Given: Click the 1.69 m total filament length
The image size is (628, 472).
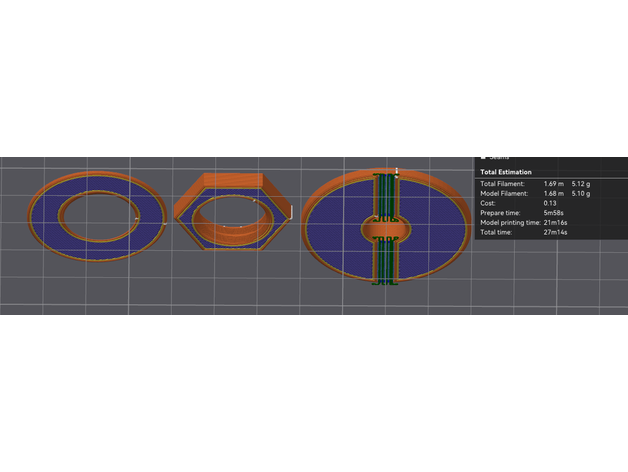Looking at the screenshot, I should (x=552, y=184).
